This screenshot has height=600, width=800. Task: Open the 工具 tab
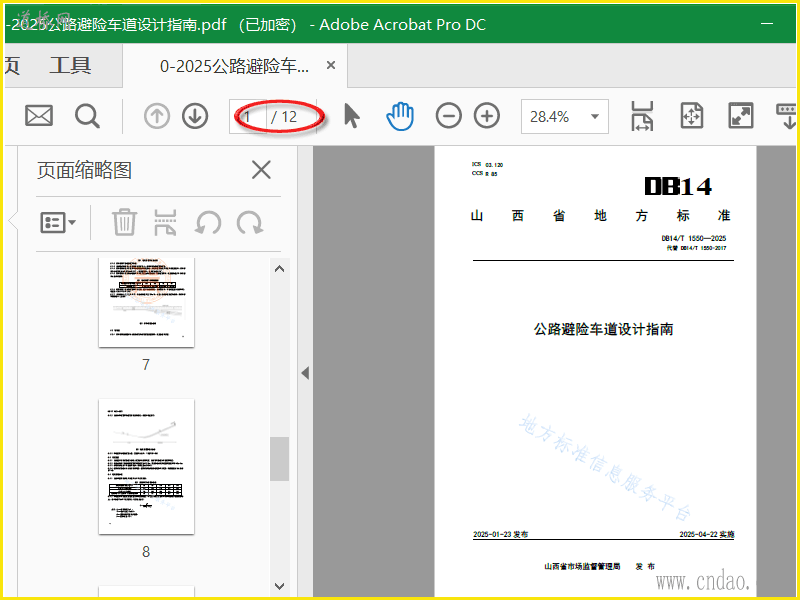coord(70,65)
